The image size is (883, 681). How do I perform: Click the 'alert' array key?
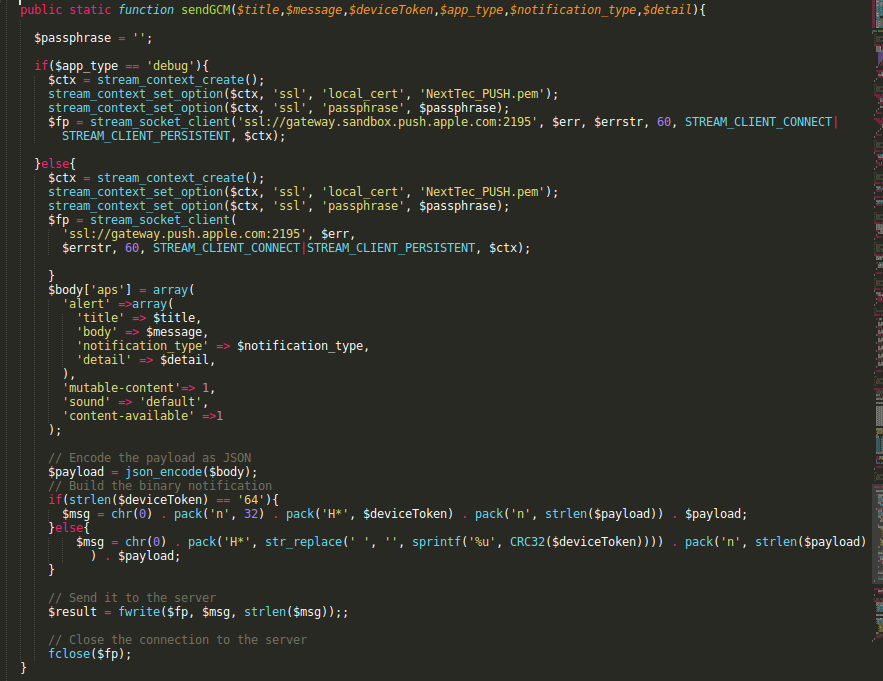click(x=86, y=304)
